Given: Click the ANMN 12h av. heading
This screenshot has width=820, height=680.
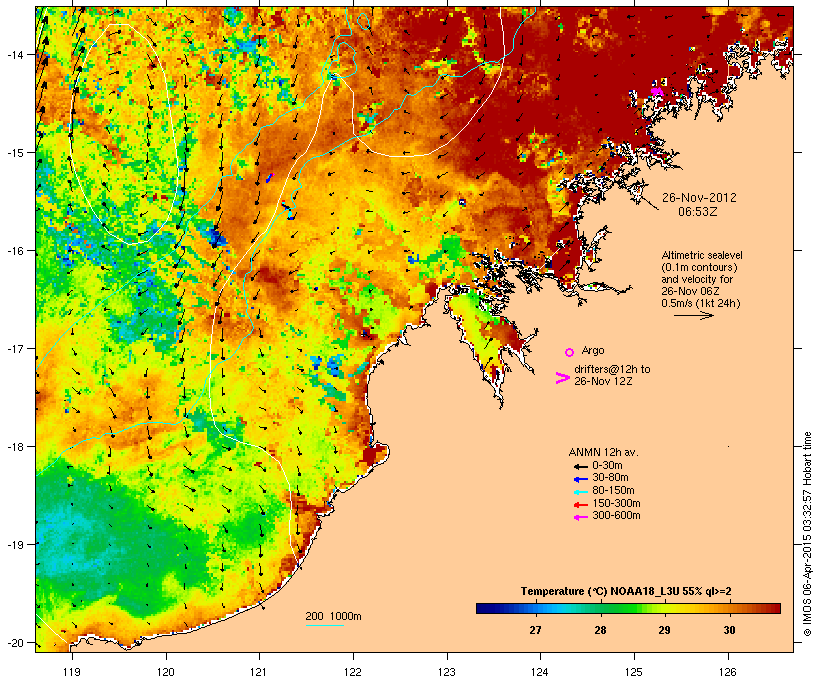Looking at the screenshot, I should pyautogui.click(x=603, y=452).
